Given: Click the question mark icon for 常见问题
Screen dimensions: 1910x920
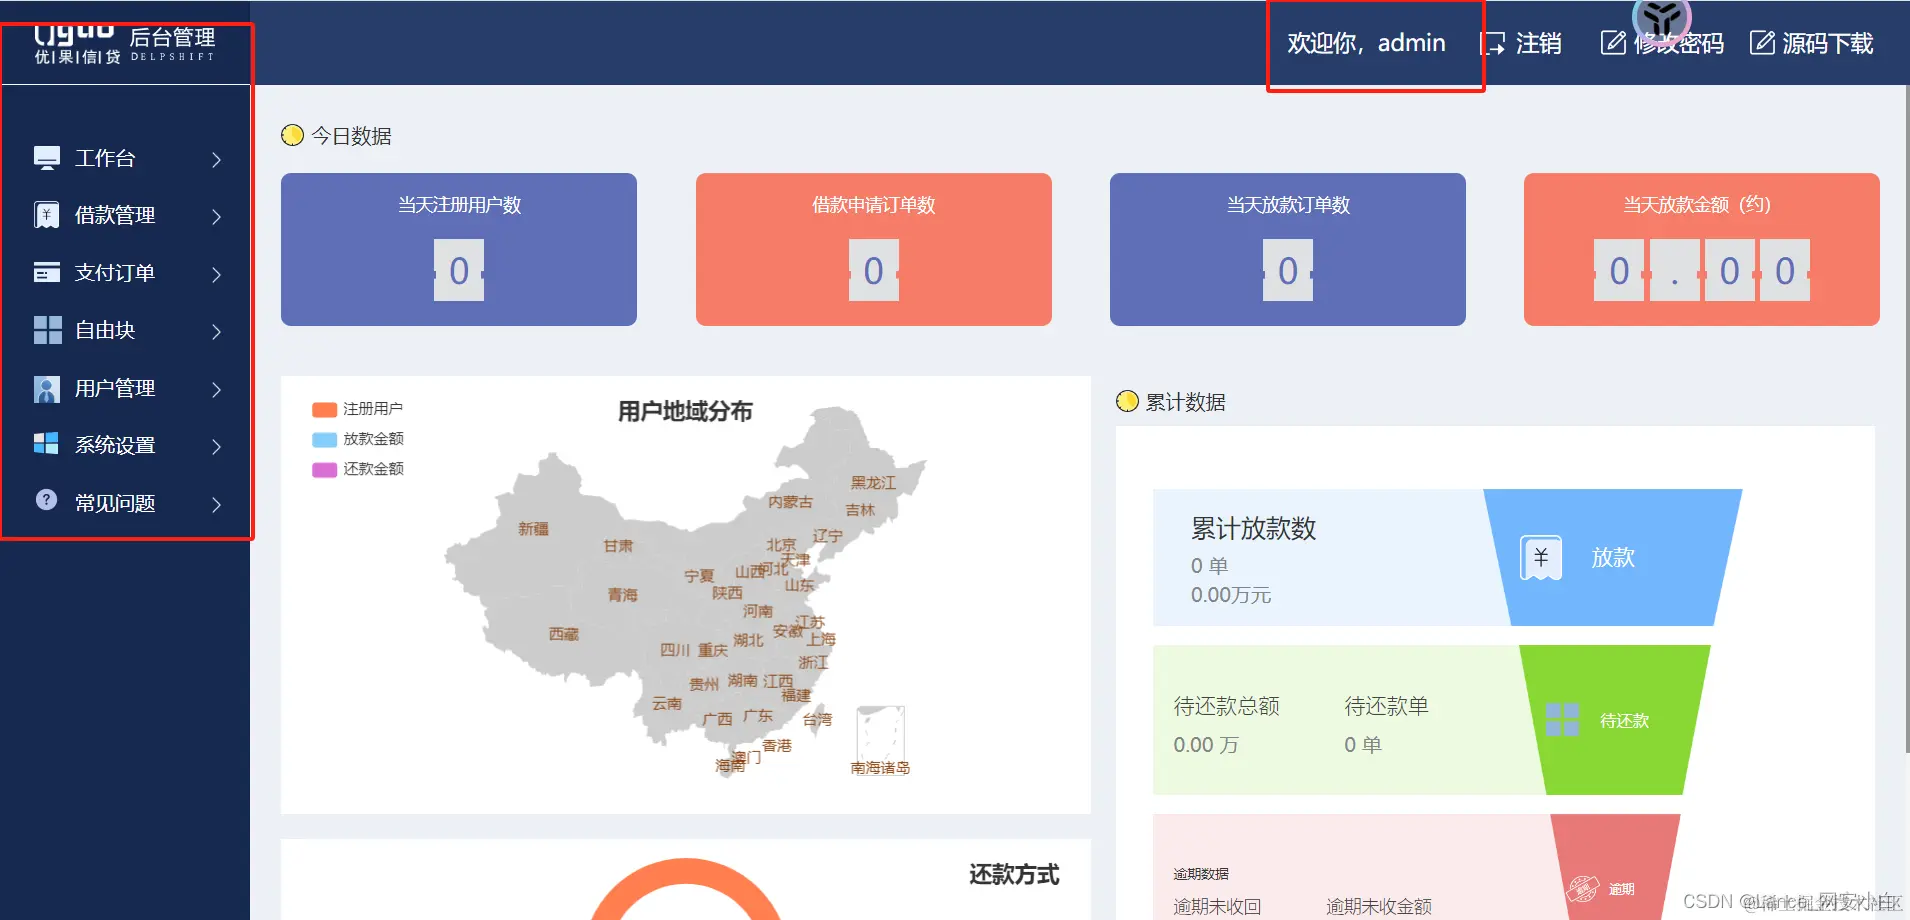Looking at the screenshot, I should coord(45,501).
